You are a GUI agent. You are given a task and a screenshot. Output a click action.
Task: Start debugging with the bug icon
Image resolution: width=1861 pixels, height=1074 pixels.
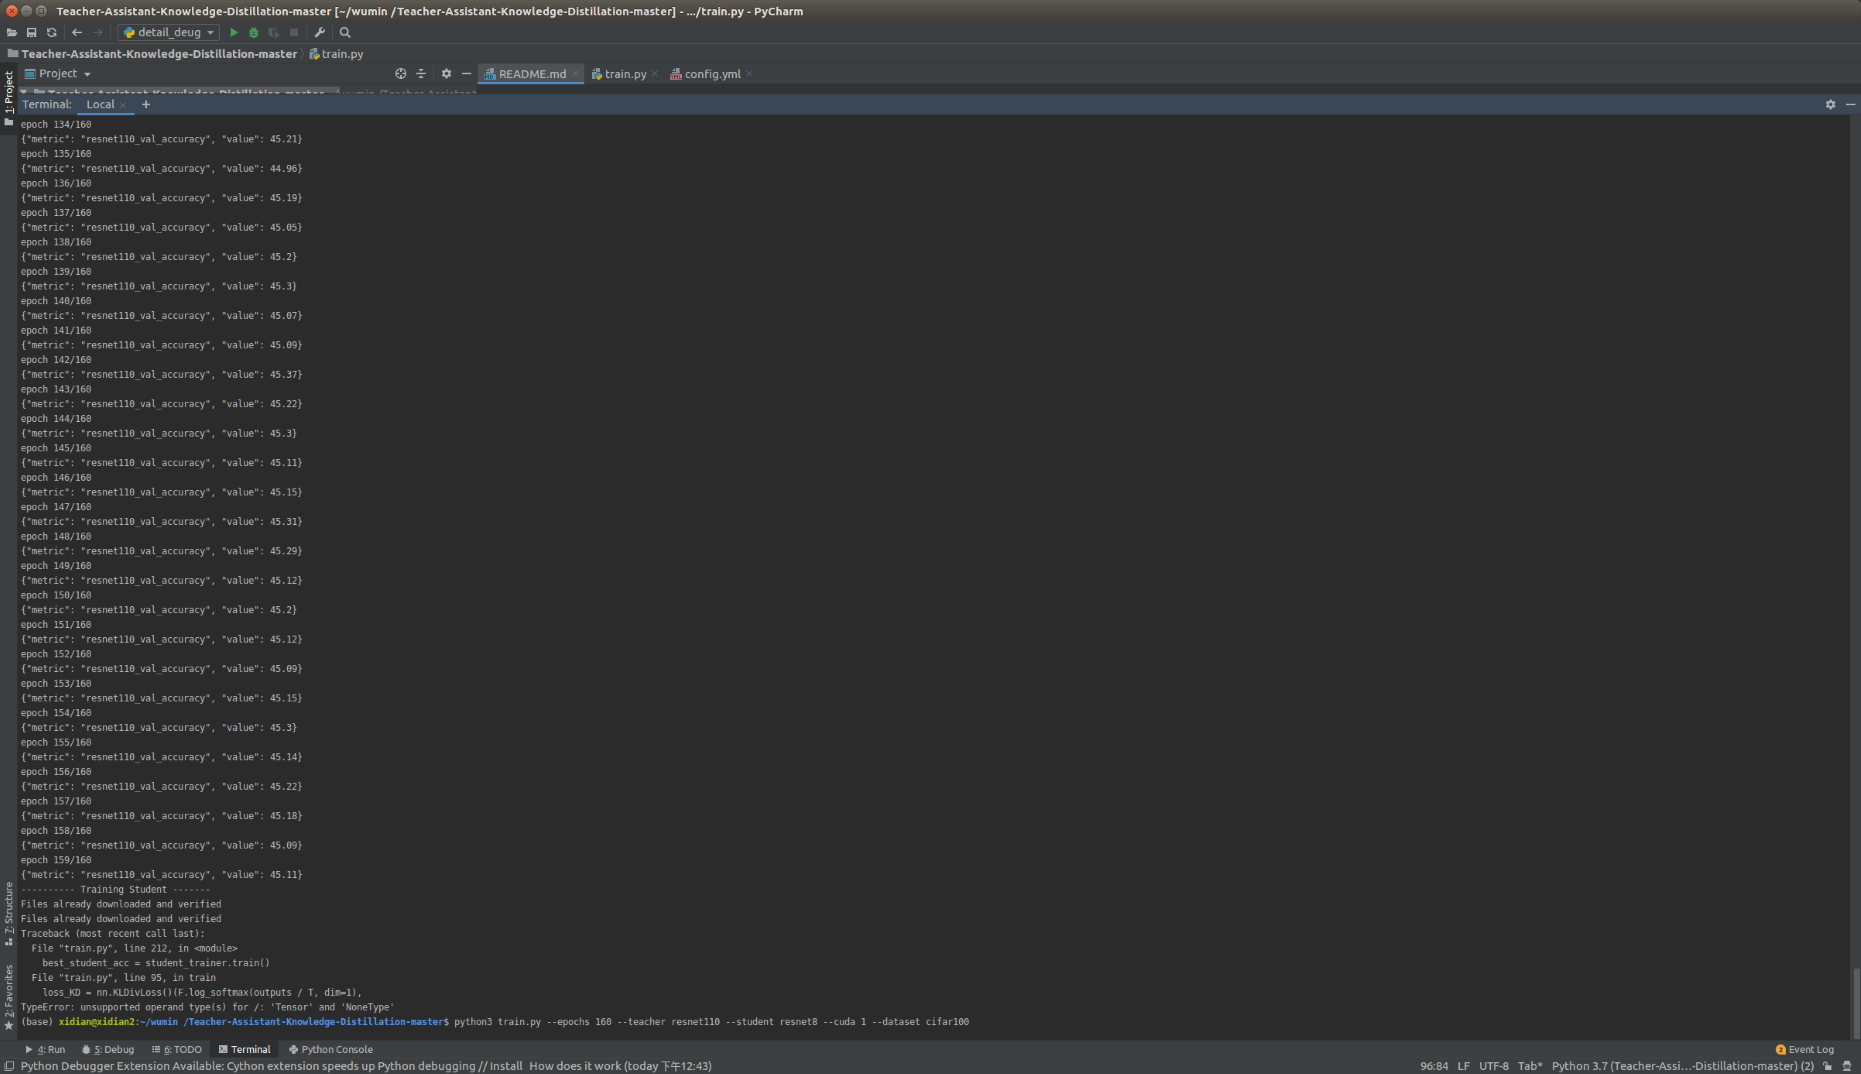[253, 32]
